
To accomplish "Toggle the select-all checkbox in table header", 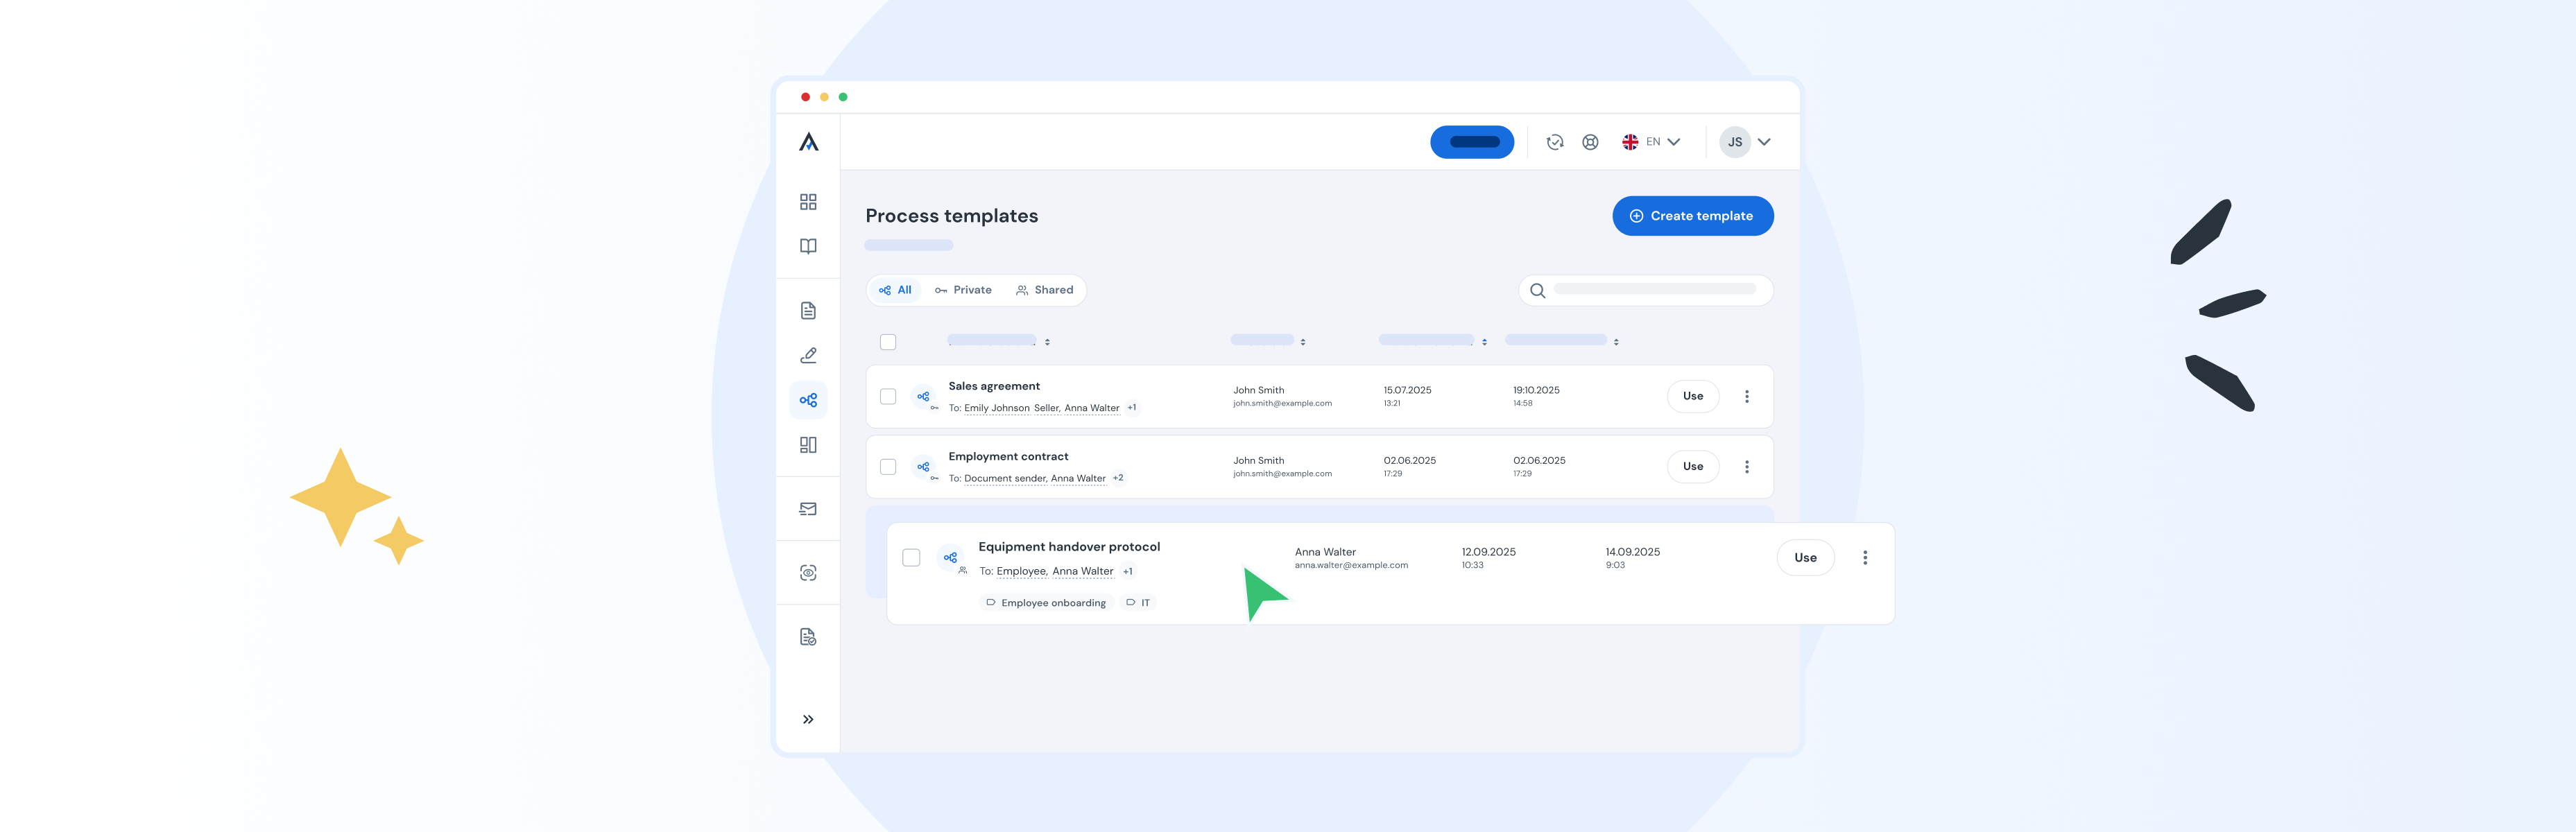I will point(888,342).
